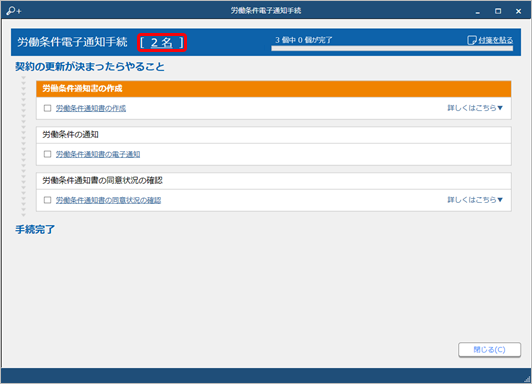Click the 3個中0個が完了 progress bar
The height and width of the screenshot is (384, 532).
[392, 49]
